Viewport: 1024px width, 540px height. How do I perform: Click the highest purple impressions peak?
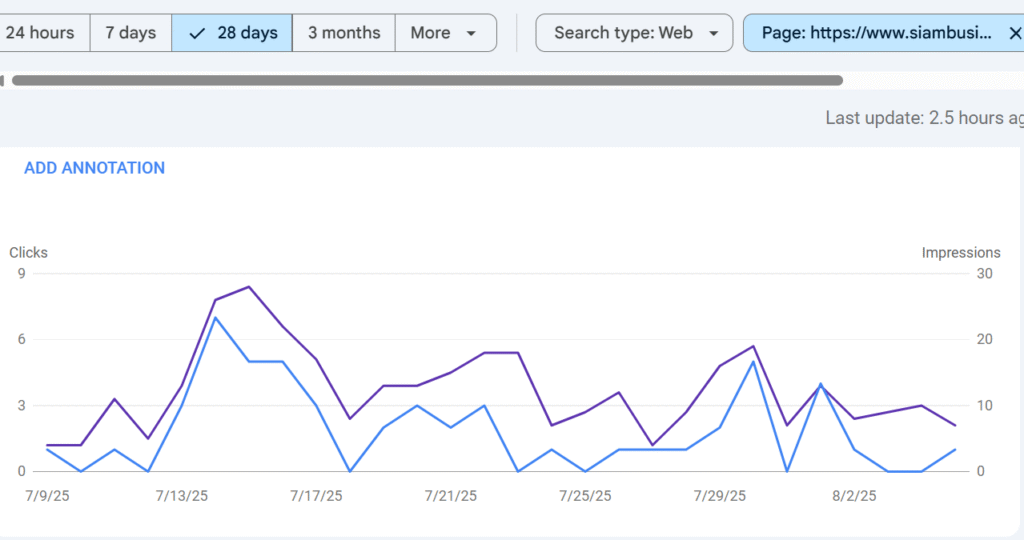coord(248,287)
